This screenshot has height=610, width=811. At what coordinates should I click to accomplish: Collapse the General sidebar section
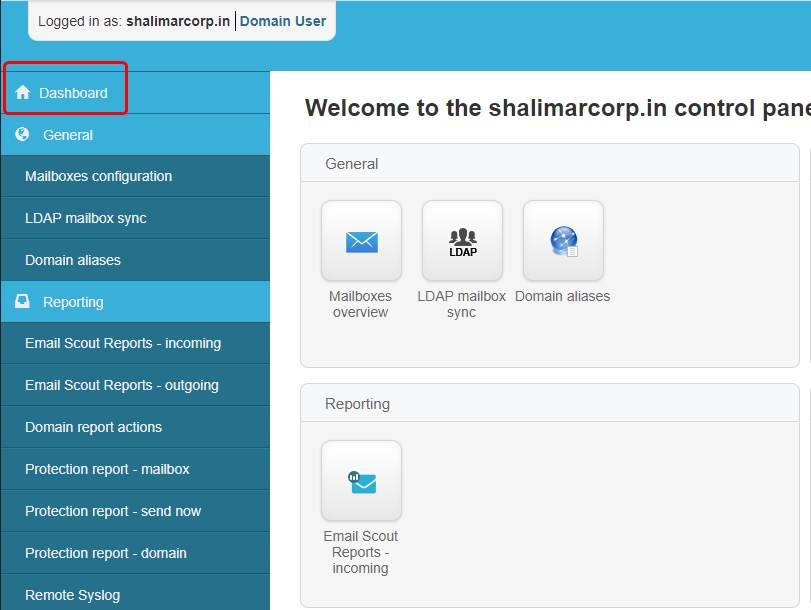tap(68, 135)
